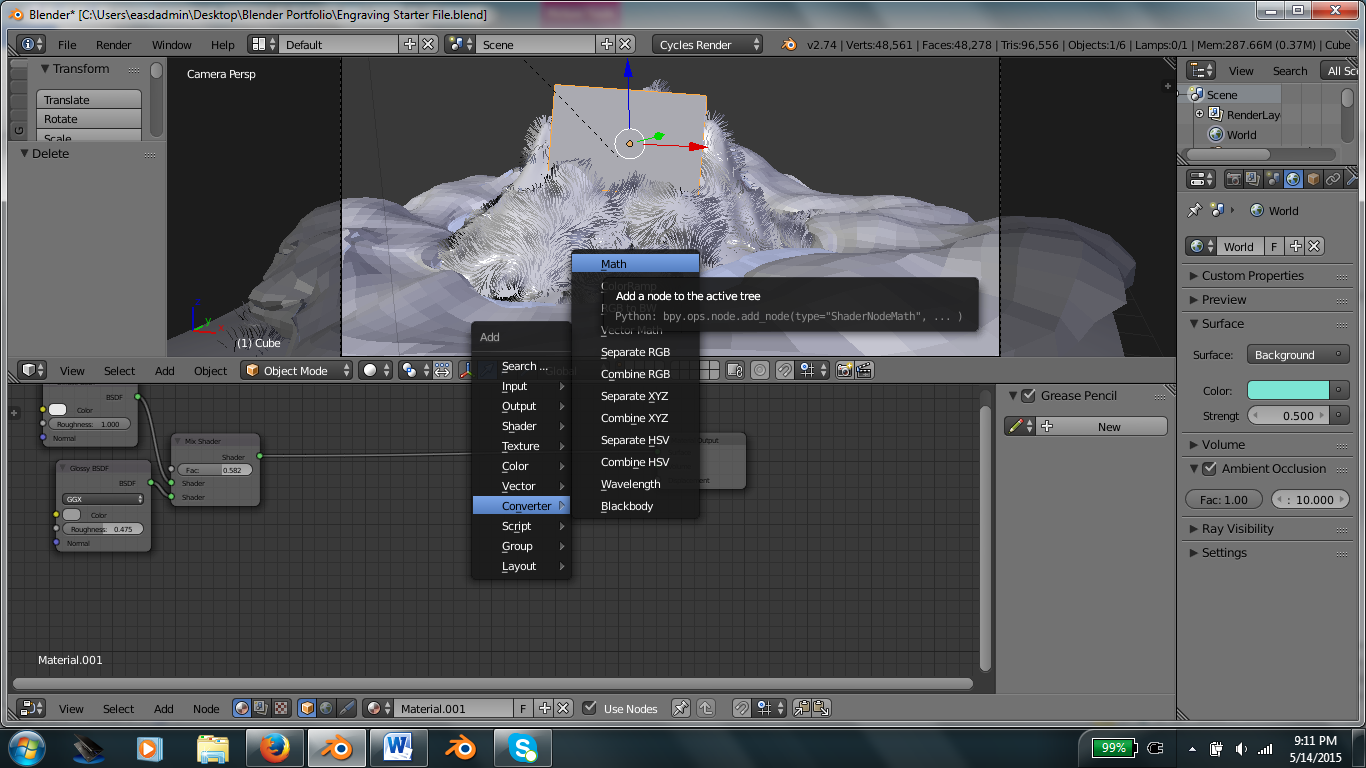Open the Constraints properties tab (chain icon)
1366x768 pixels.
click(1333, 179)
